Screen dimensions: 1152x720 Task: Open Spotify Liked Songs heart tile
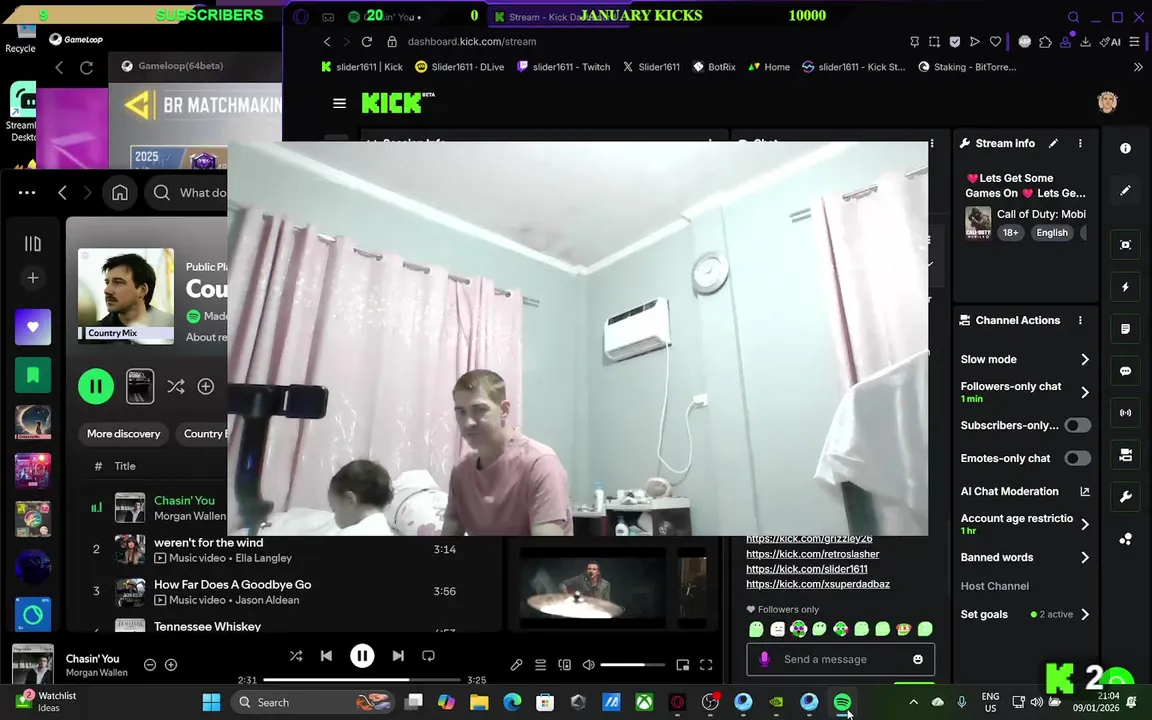coord(33,327)
